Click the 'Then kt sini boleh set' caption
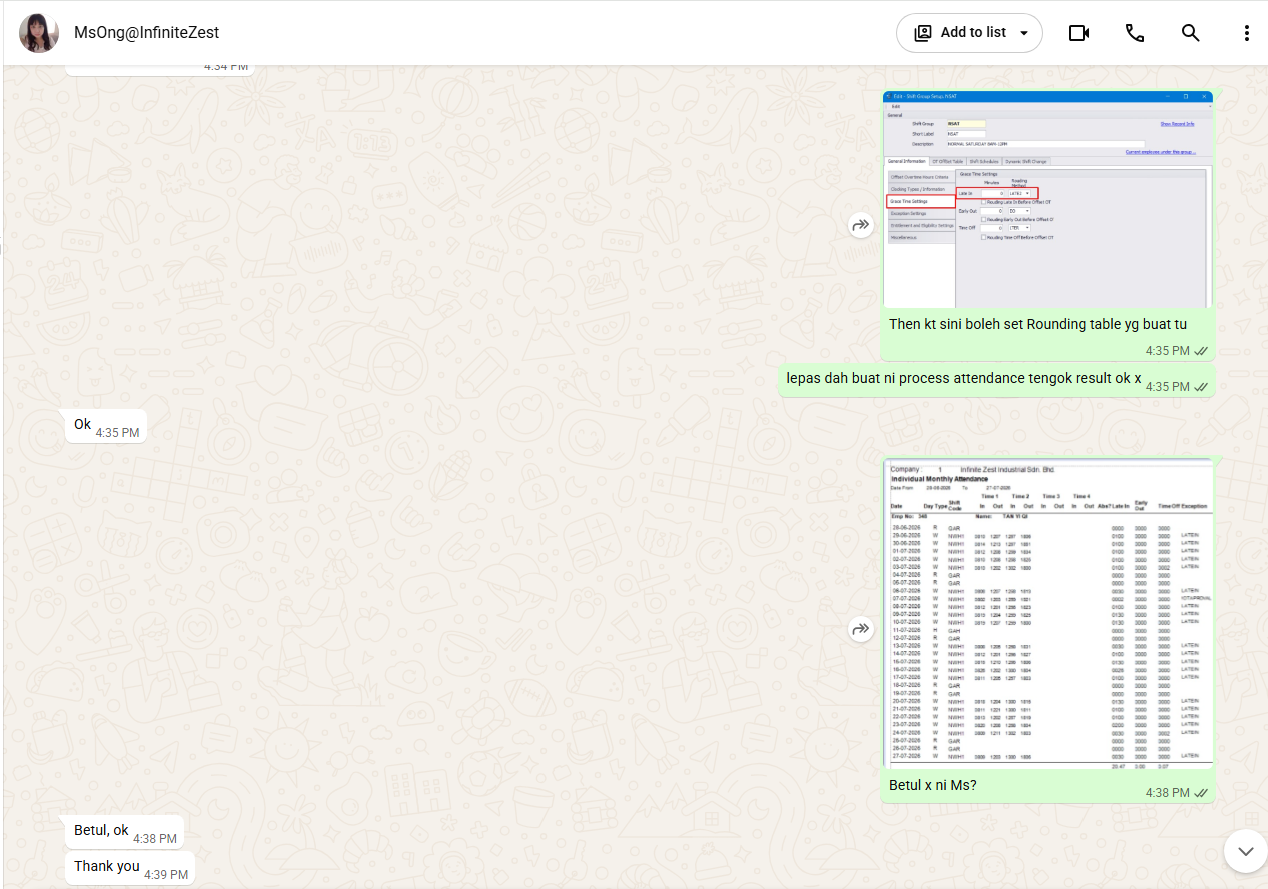 point(1038,324)
